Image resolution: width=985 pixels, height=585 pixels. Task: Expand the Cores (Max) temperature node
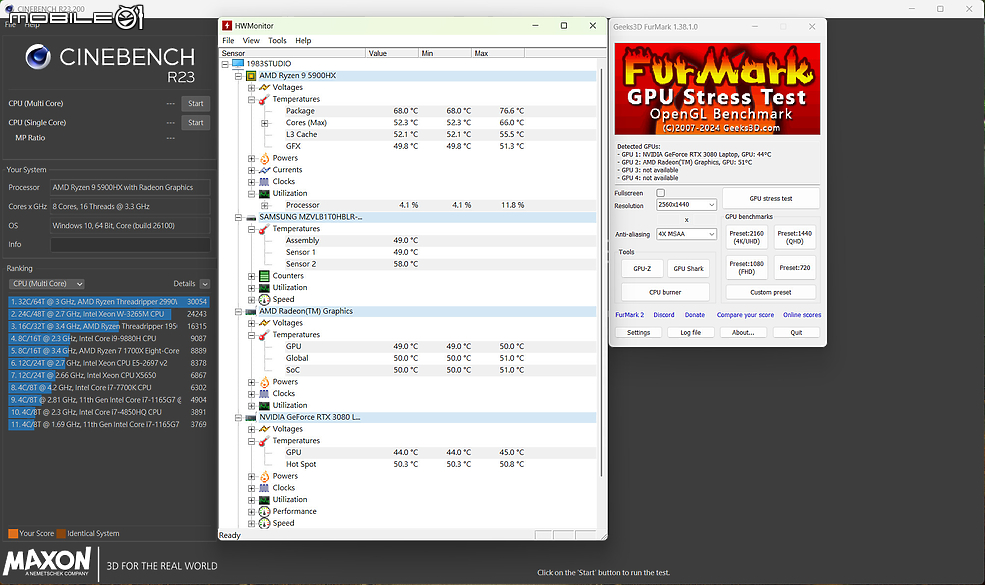pyautogui.click(x=264, y=123)
